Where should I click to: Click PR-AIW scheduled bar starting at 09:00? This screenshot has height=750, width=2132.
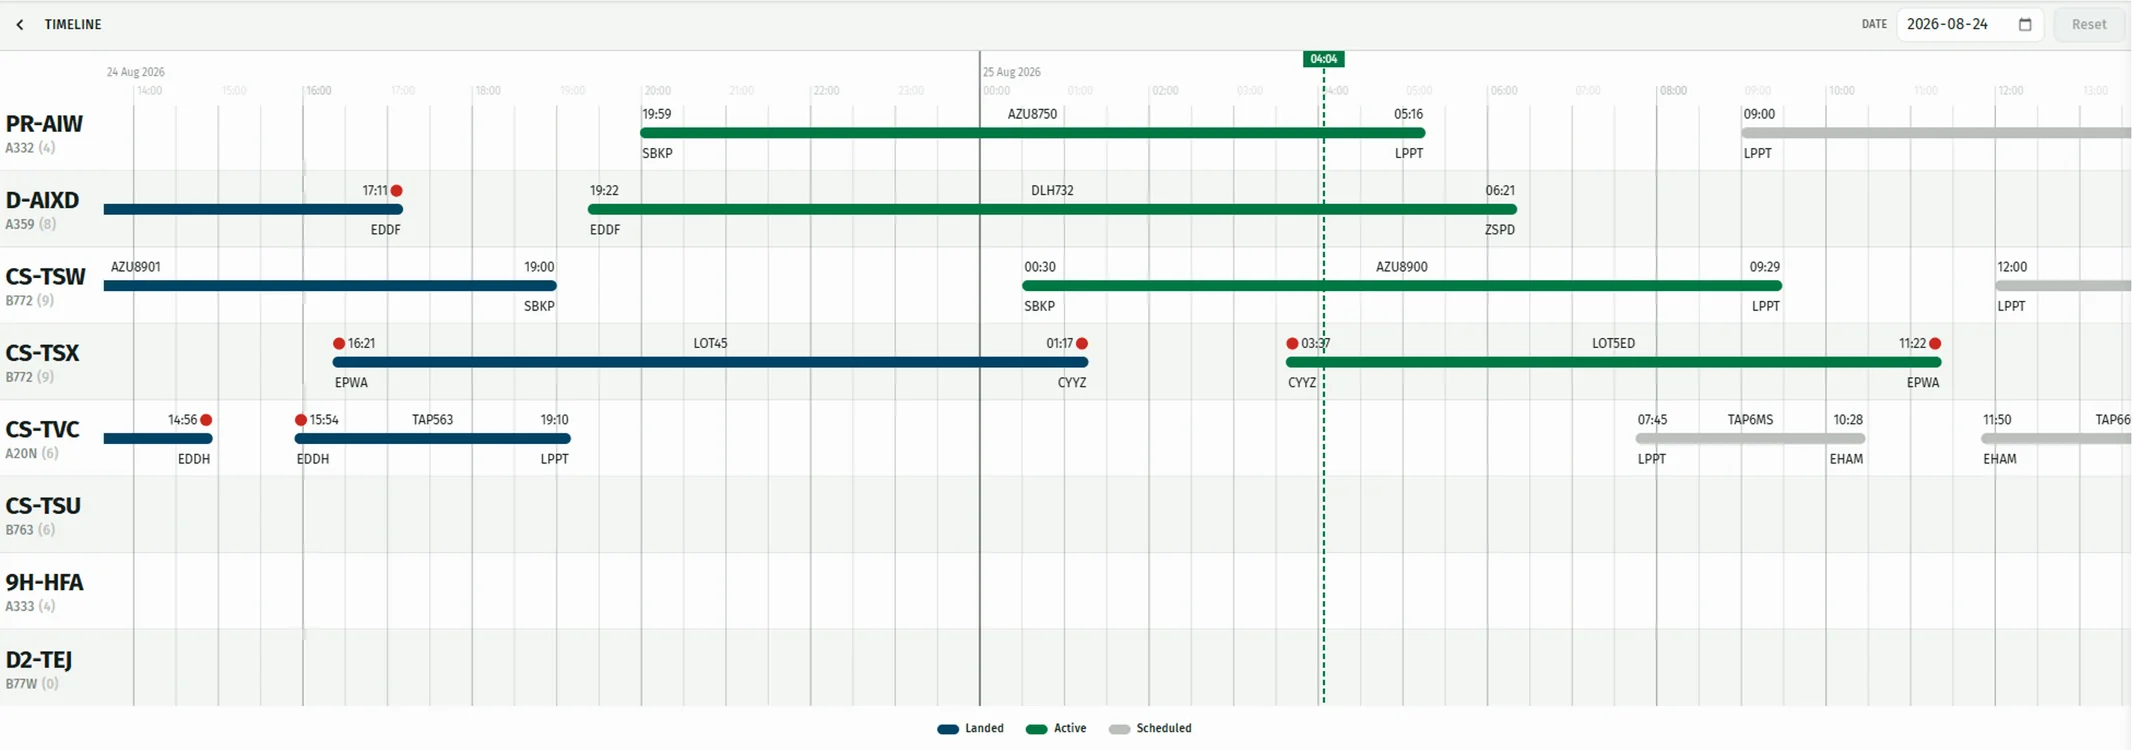(x=1936, y=133)
